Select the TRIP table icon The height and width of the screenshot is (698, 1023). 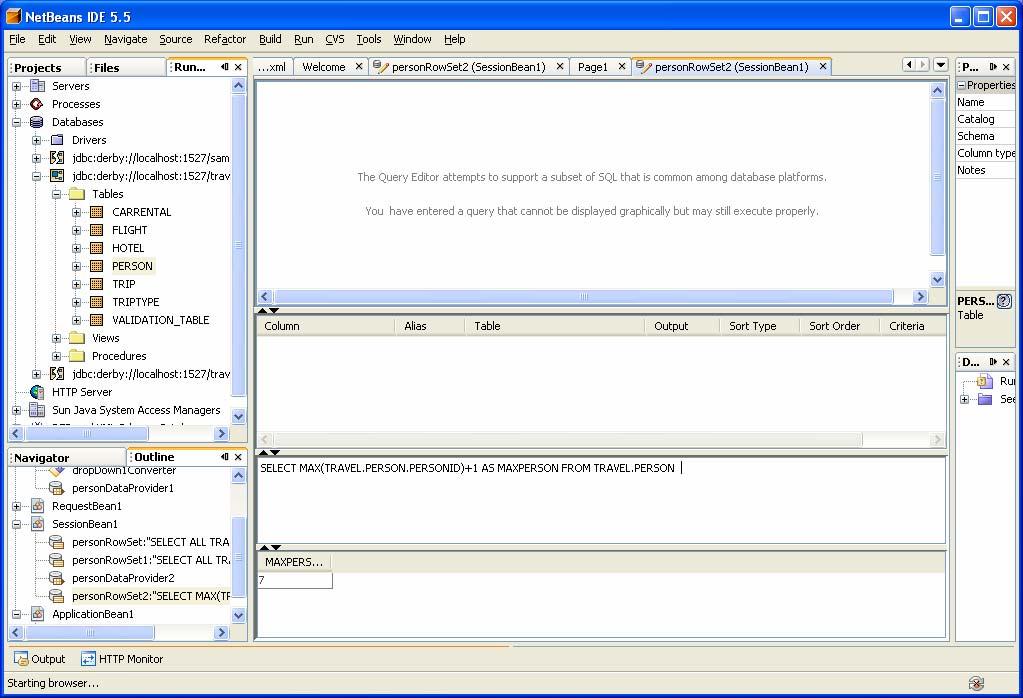[x=97, y=284]
